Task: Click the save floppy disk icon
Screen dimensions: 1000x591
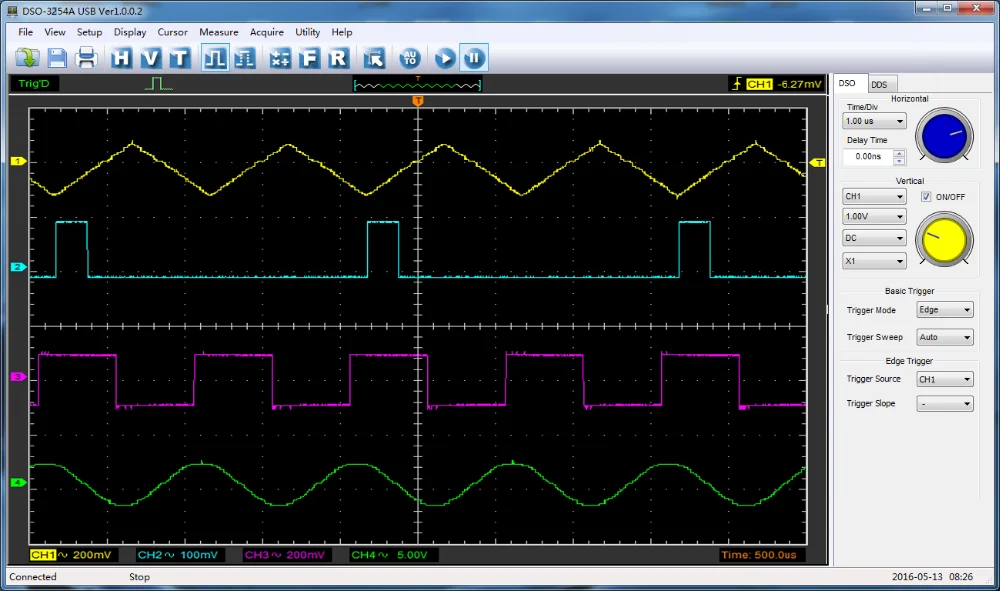Action: click(57, 58)
